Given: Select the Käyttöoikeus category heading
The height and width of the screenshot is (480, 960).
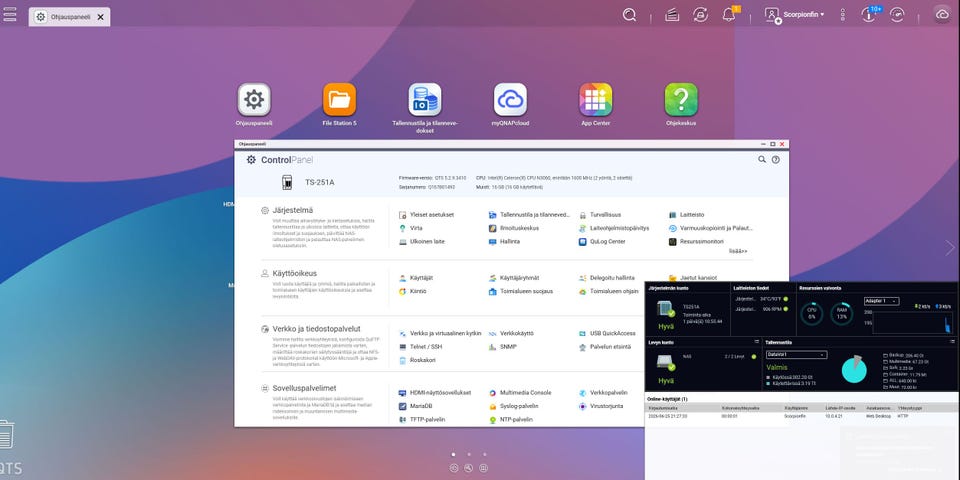Looking at the screenshot, I should click(294, 273).
